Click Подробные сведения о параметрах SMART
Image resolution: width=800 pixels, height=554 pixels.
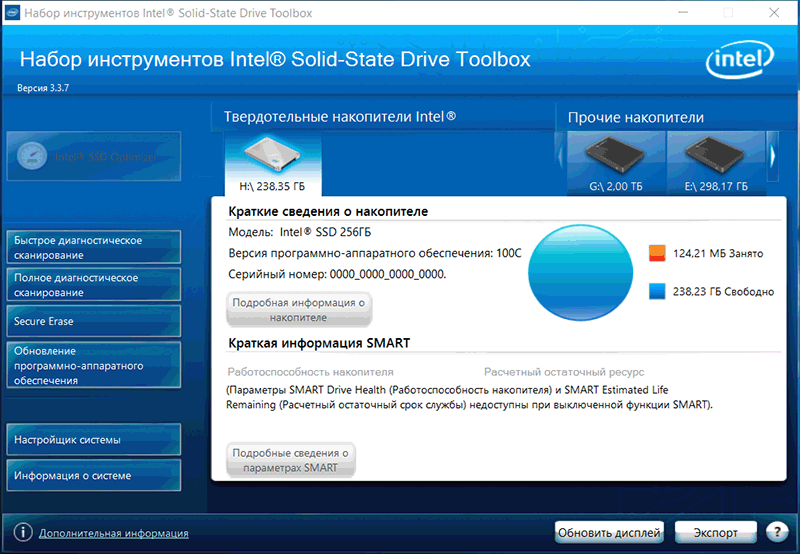point(291,460)
